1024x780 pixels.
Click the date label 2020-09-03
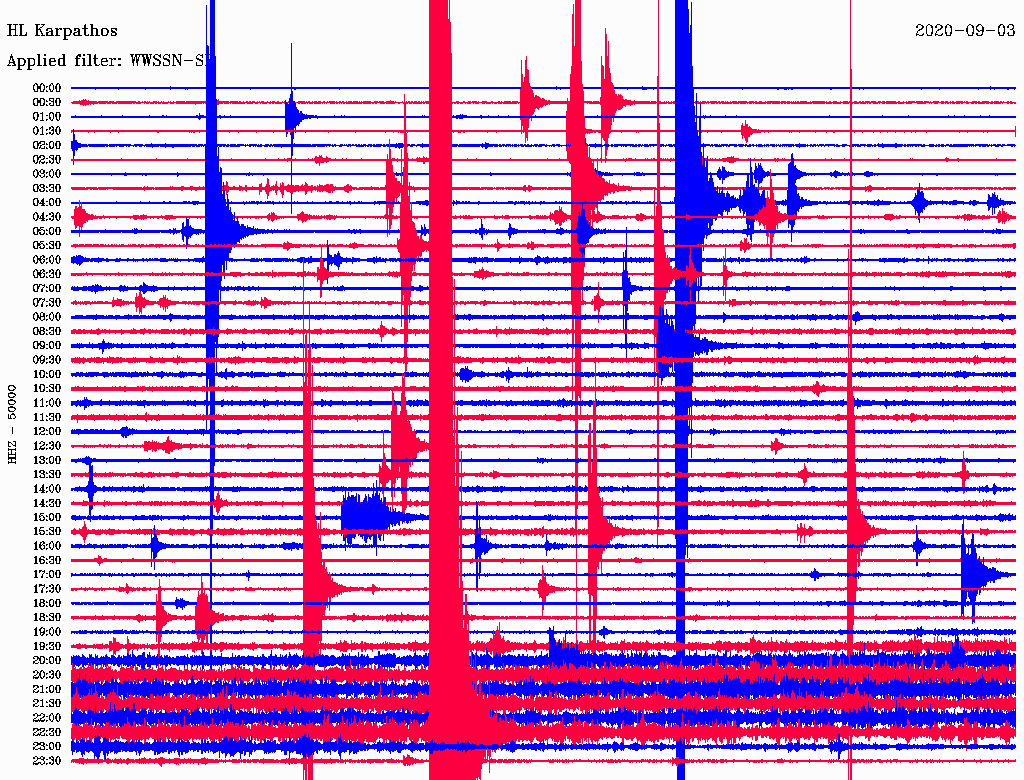965,31
